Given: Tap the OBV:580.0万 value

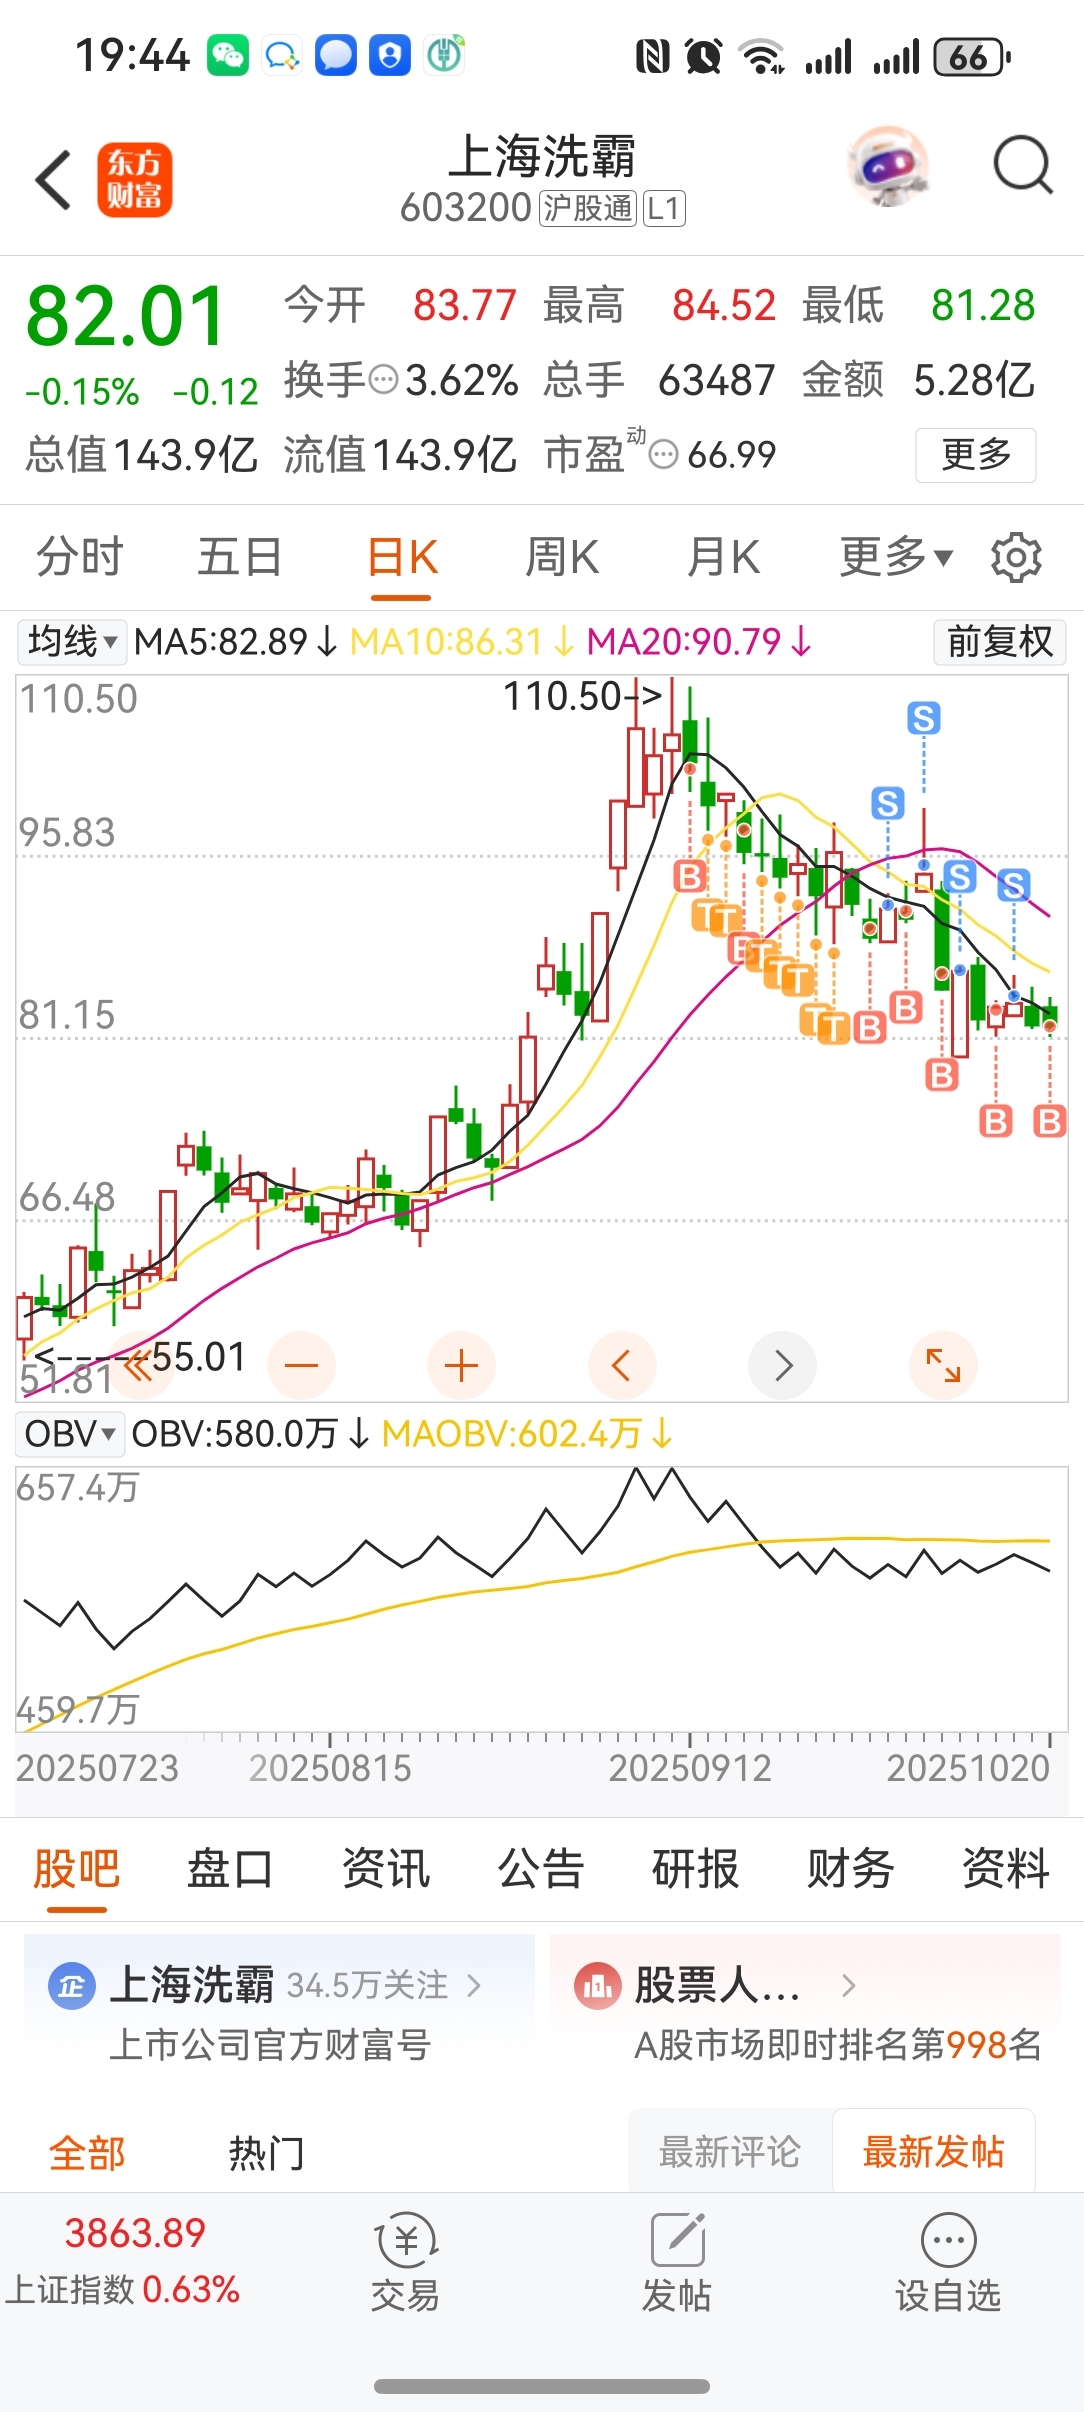Looking at the screenshot, I should coord(251,1434).
